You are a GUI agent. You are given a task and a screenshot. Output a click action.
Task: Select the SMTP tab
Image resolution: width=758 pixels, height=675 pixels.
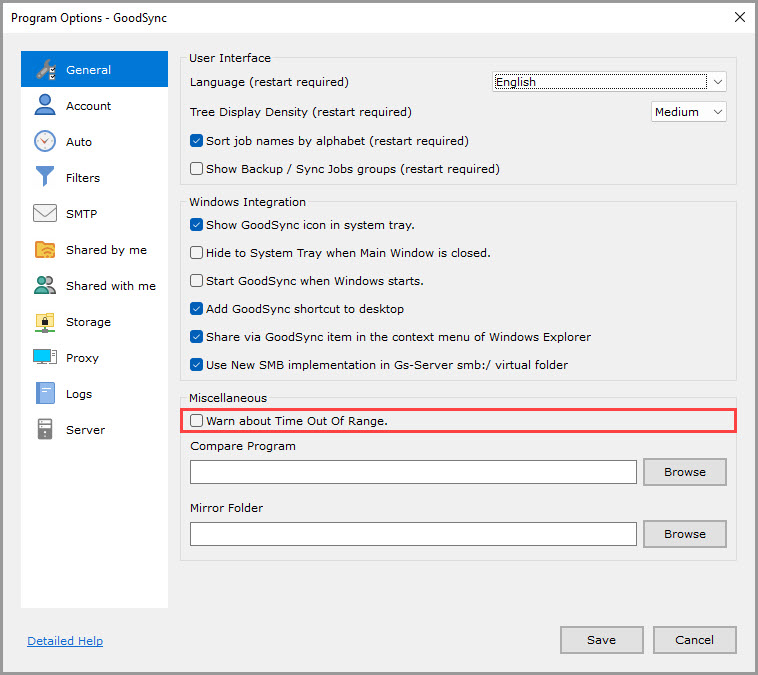(94, 213)
